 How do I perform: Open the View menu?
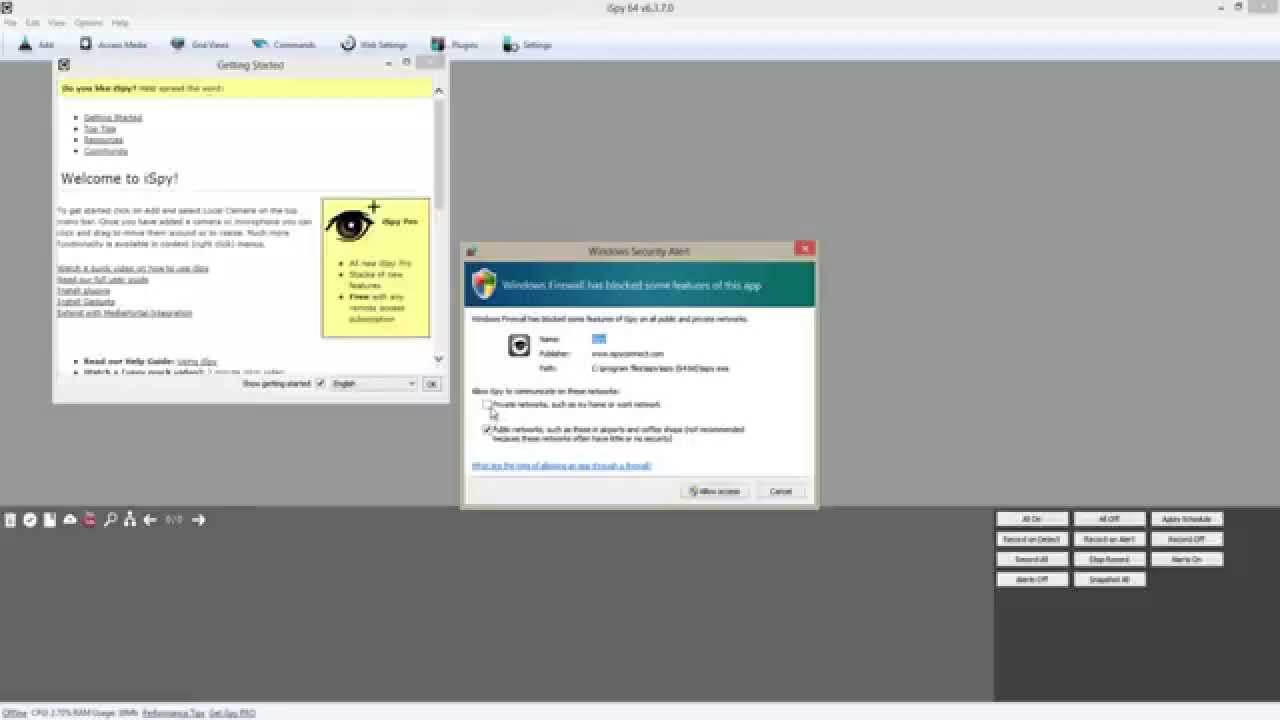tap(57, 22)
